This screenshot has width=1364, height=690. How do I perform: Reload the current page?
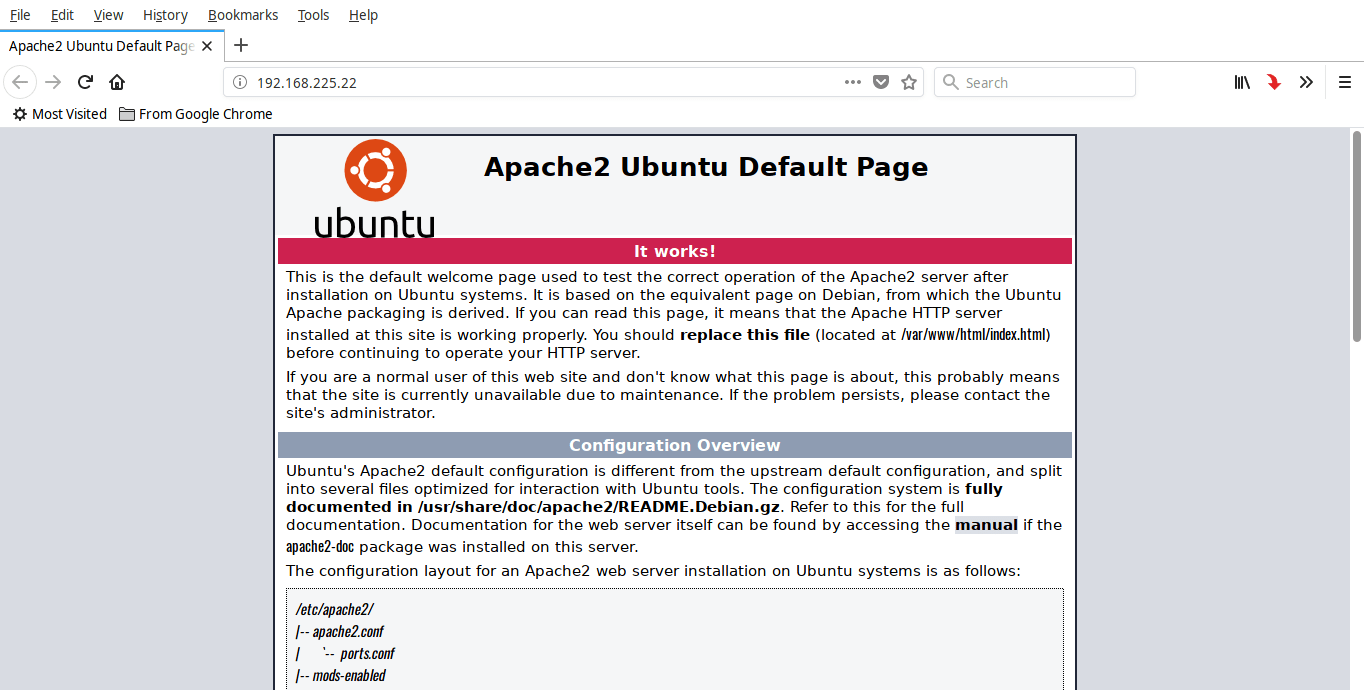(x=84, y=82)
